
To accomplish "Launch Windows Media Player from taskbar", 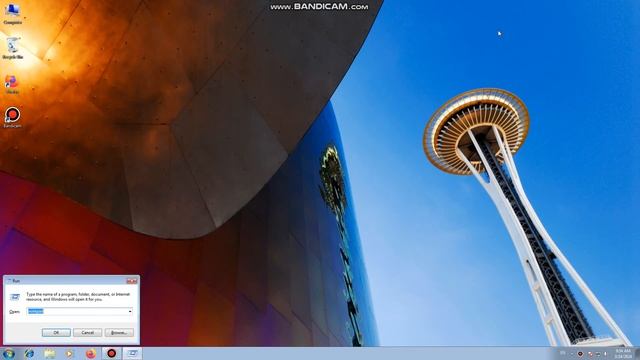I will tap(69, 353).
